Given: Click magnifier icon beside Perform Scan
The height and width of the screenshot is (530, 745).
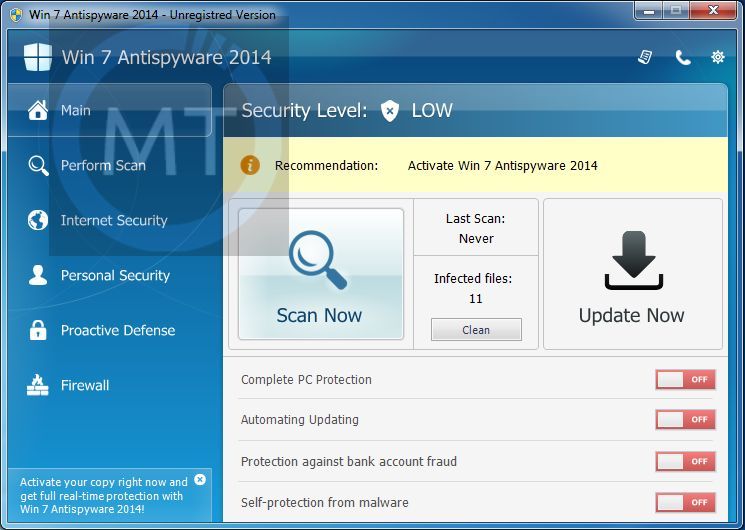Looking at the screenshot, I should pyautogui.click(x=38, y=165).
